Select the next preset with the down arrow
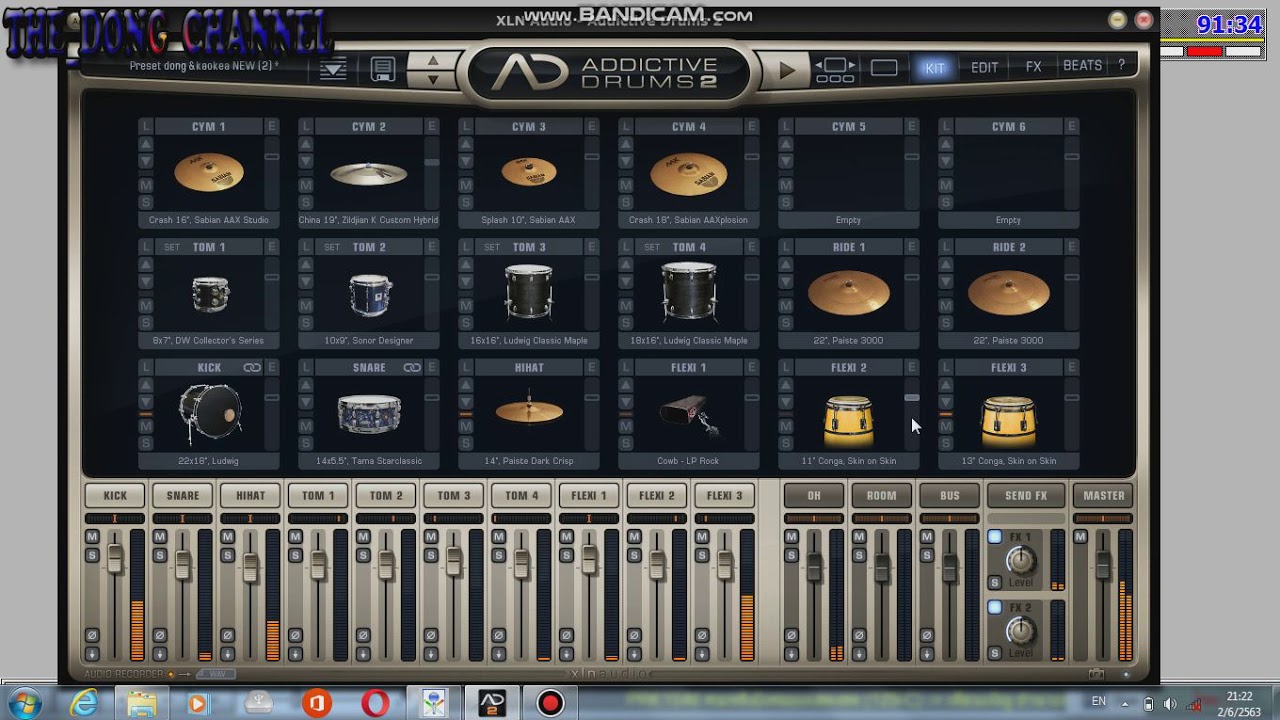The width and height of the screenshot is (1280, 720). 433,79
